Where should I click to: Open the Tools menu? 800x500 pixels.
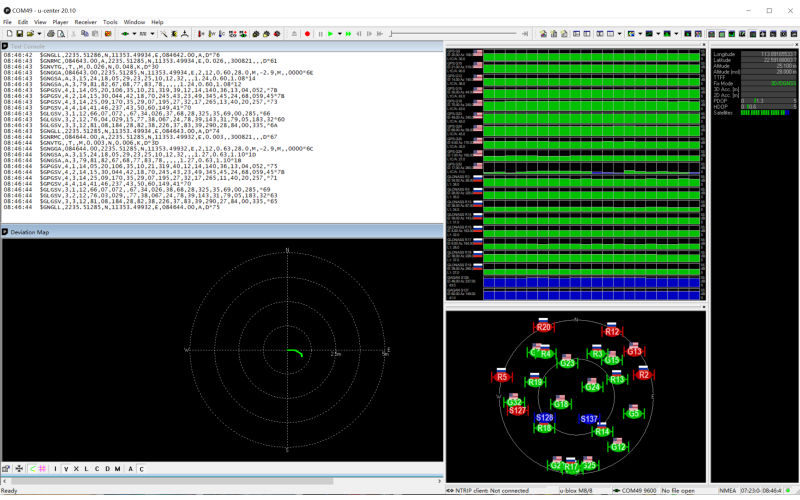pyautogui.click(x=110, y=22)
